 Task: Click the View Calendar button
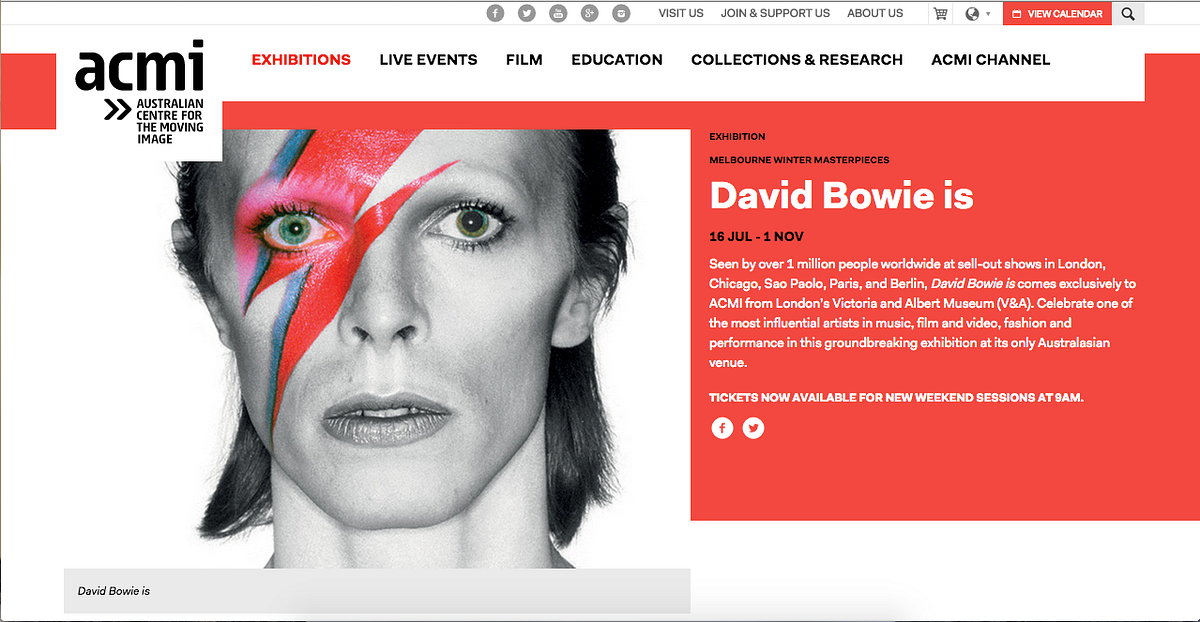point(1057,13)
